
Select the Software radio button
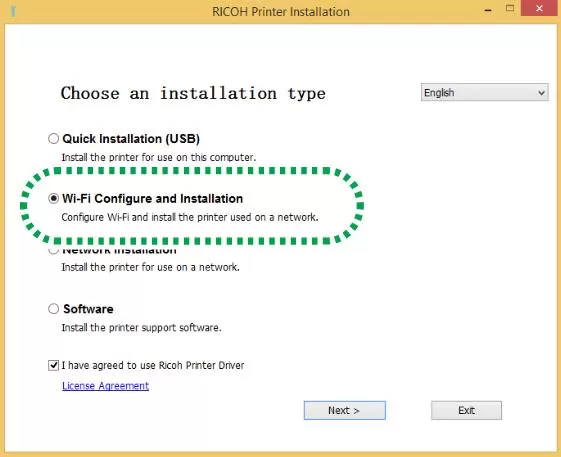tap(53, 308)
